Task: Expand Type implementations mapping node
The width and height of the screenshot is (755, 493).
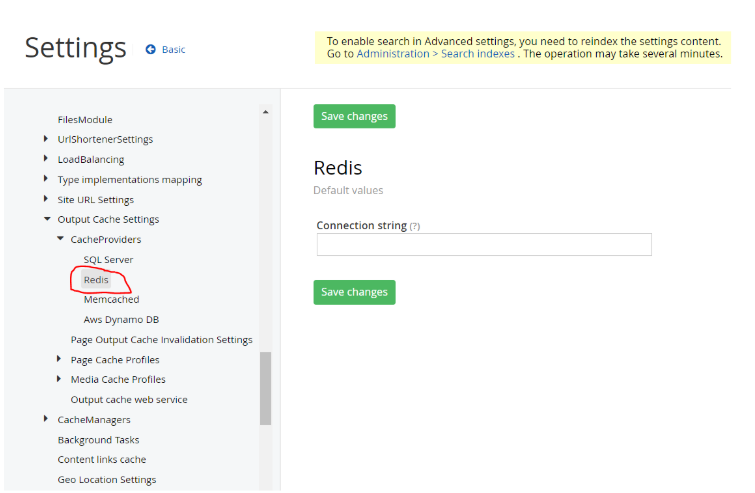Action: [46, 179]
